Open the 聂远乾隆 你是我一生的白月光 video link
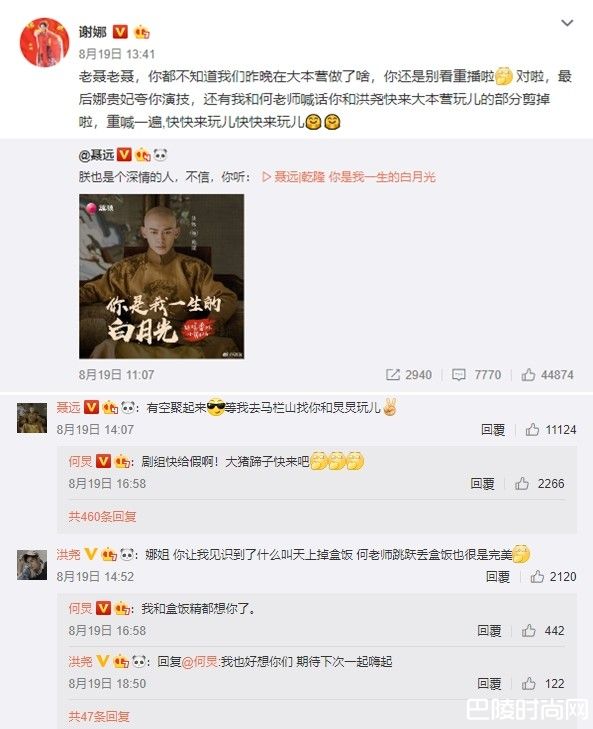 (349, 177)
